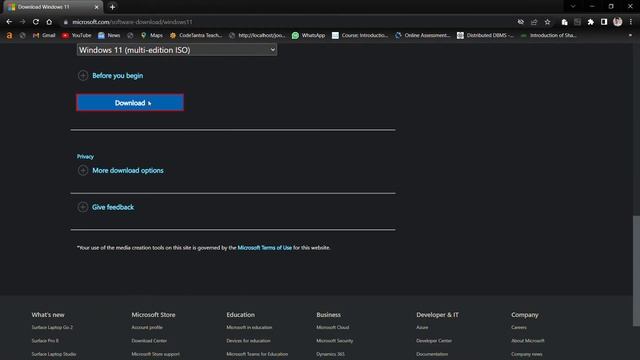640x360 pixels.
Task: Open the Amazon bookmark icon
Action: pos(9,36)
